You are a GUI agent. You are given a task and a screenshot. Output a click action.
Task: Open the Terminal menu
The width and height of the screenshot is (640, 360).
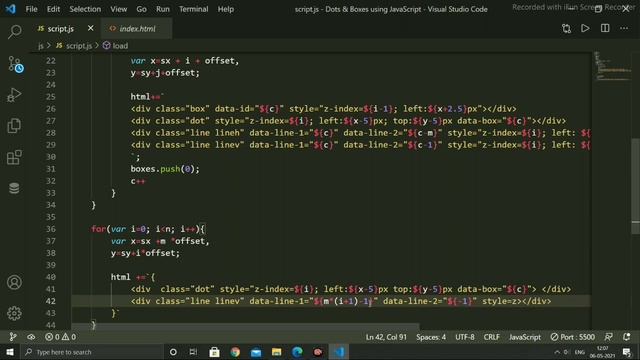193,9
